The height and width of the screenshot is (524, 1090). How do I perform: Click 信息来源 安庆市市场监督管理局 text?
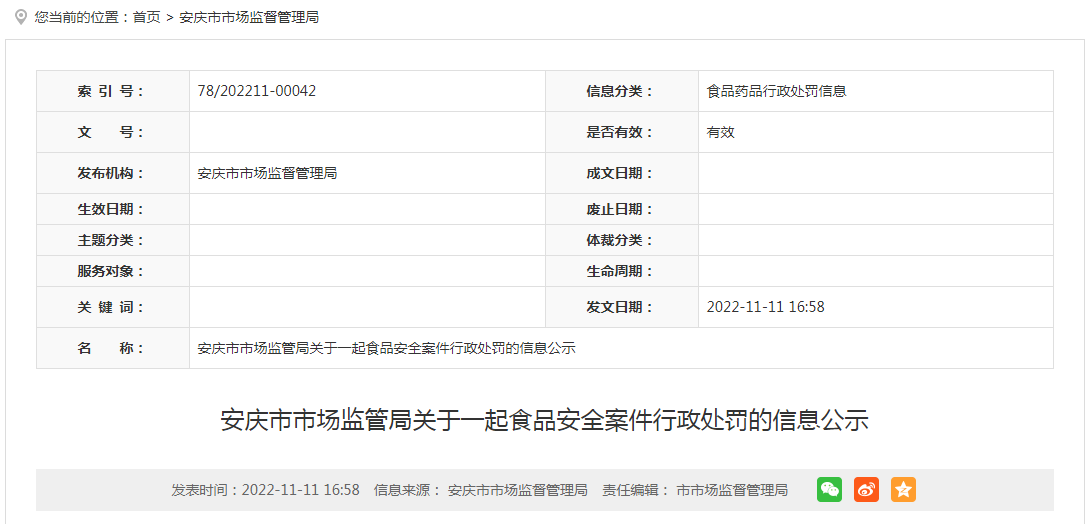481,490
